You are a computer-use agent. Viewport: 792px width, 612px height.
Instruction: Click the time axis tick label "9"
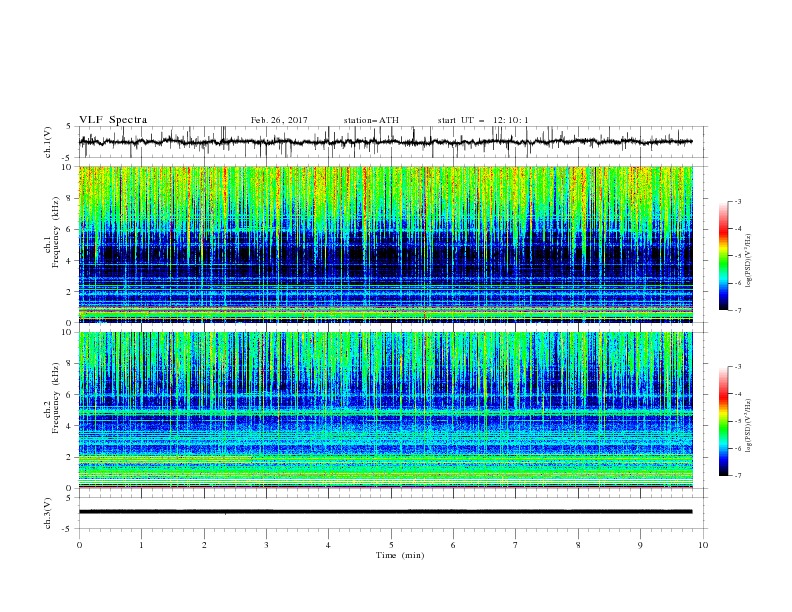(640, 545)
